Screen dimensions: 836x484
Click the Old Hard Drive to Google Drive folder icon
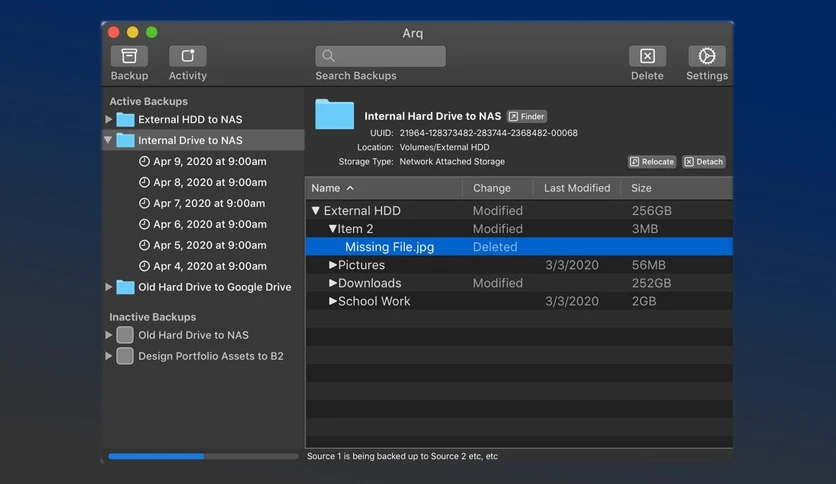click(x=125, y=287)
